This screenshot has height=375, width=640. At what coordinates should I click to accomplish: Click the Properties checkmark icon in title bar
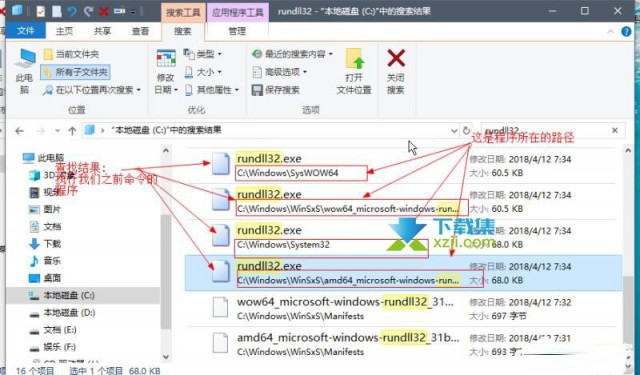coord(40,11)
